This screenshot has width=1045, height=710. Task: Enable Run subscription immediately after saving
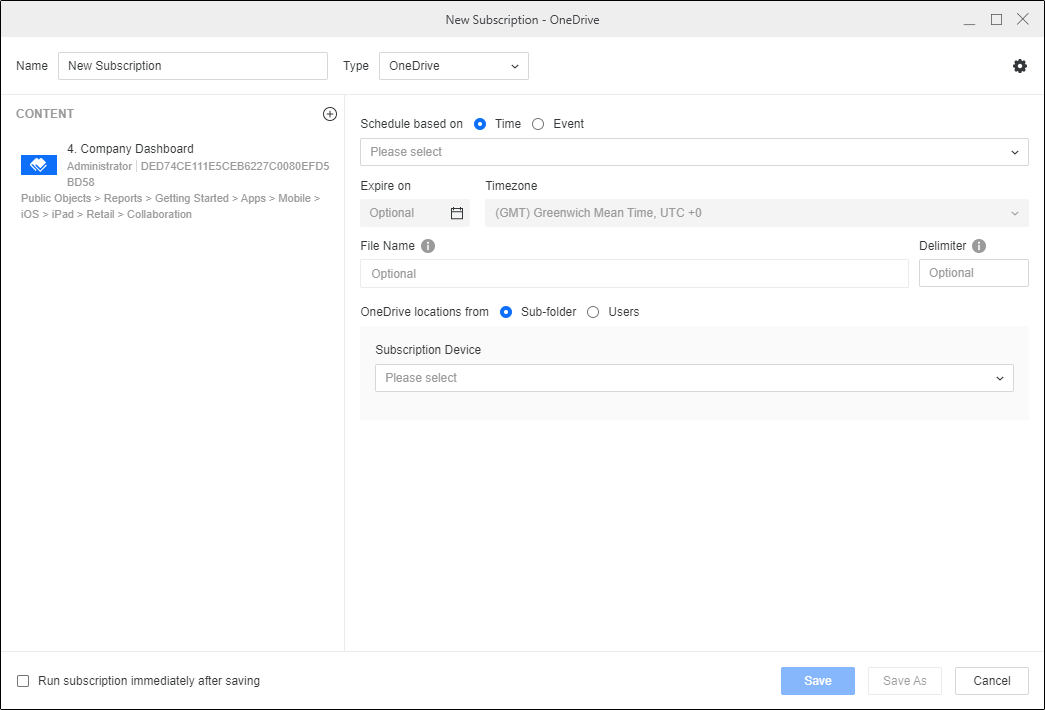(23, 681)
